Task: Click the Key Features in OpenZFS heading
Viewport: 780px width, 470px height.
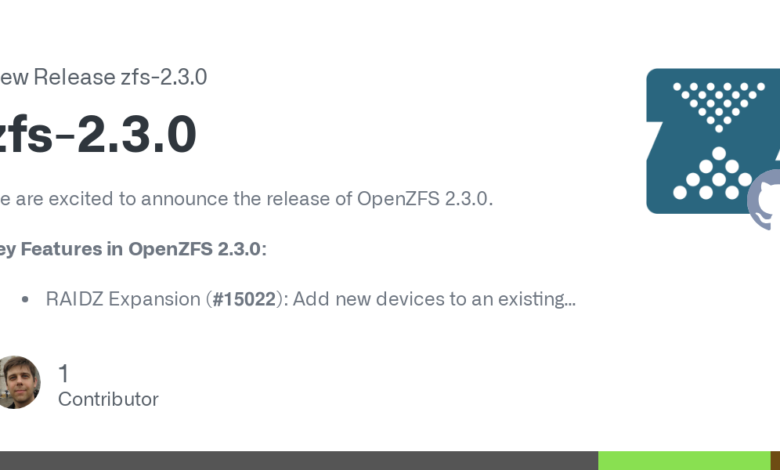Action: (x=132, y=249)
